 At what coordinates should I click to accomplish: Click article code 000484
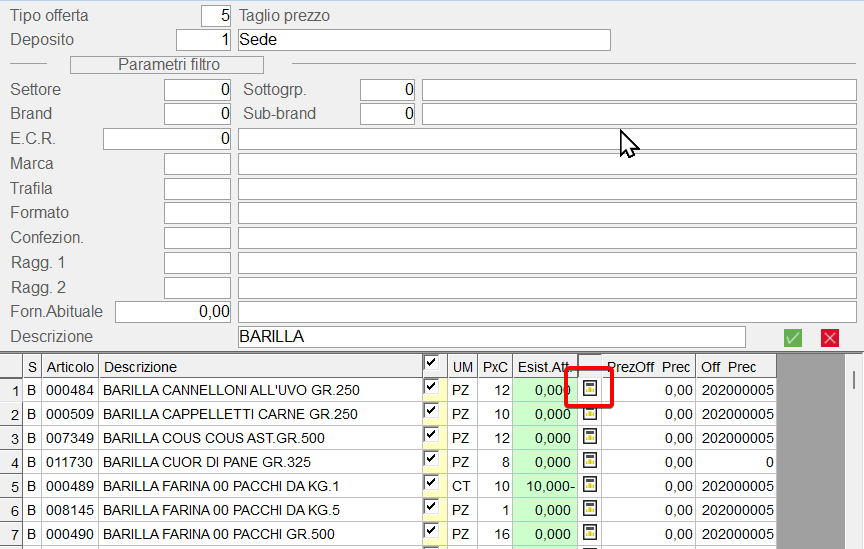click(70, 390)
